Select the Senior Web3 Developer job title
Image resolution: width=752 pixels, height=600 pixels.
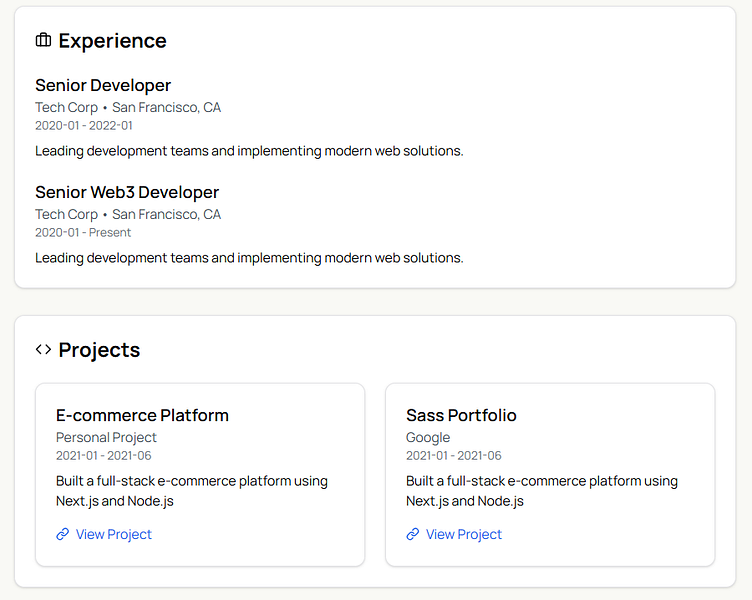(127, 192)
